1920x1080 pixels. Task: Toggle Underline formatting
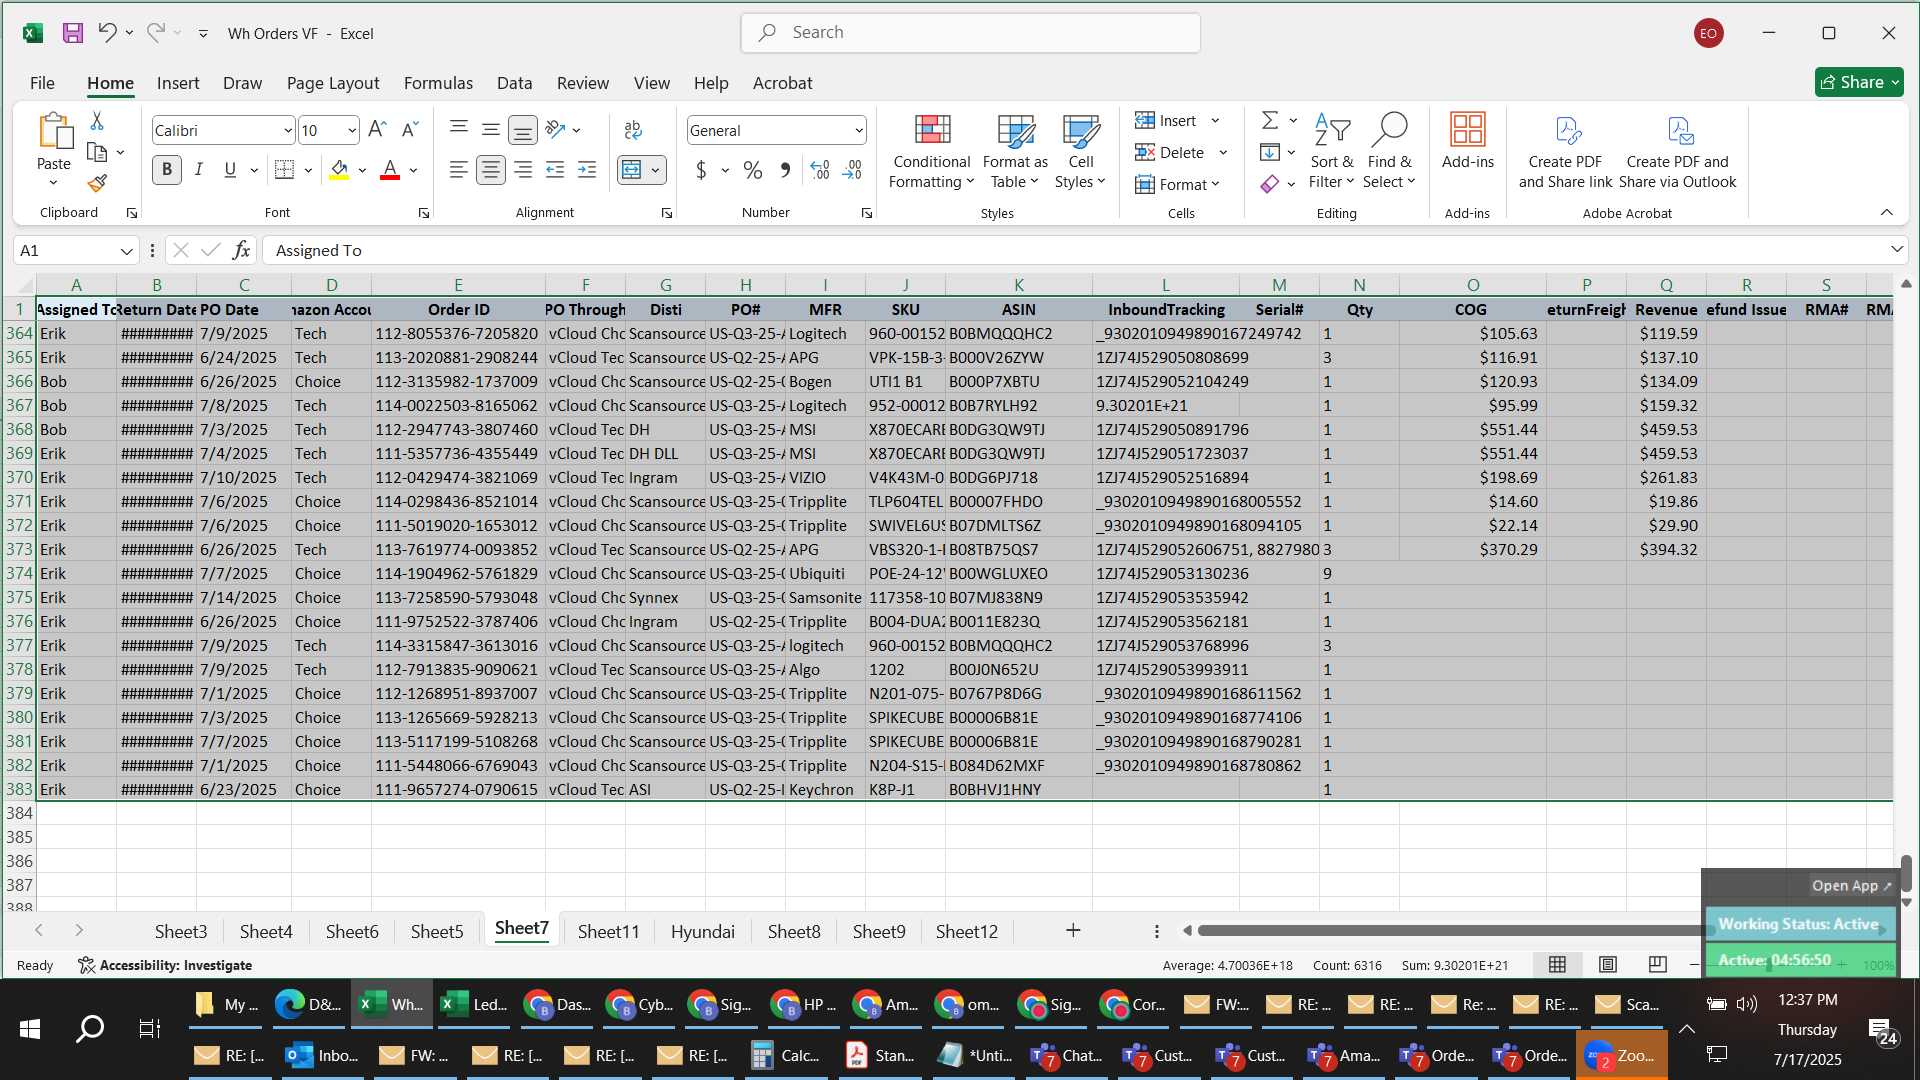230,170
